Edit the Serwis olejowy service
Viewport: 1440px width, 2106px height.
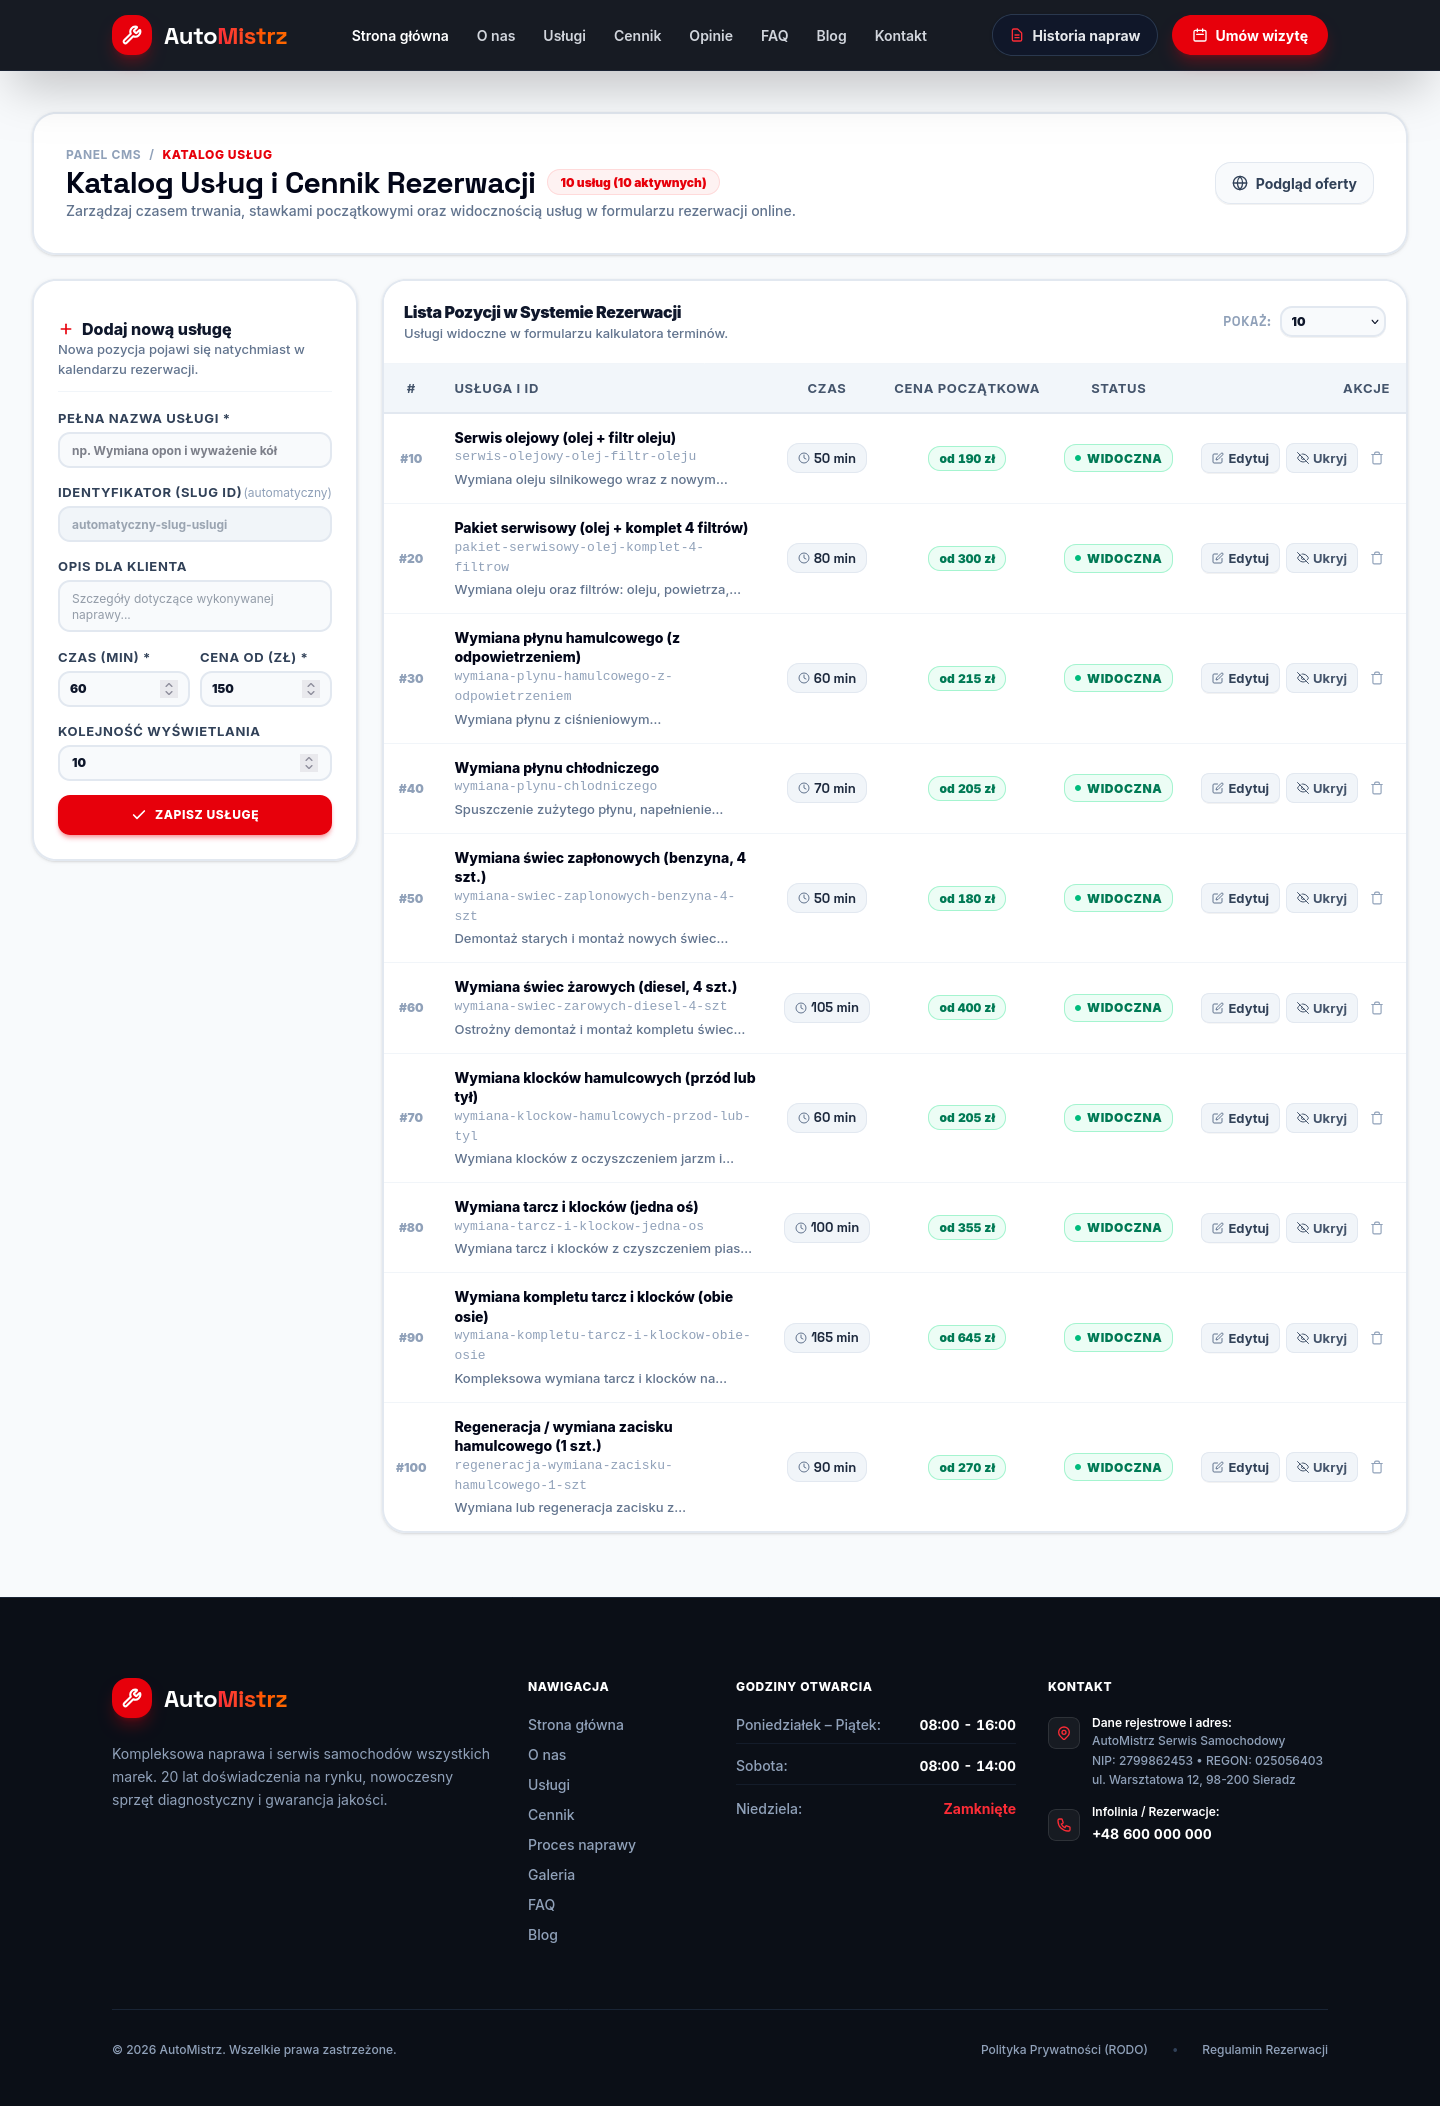(x=1240, y=458)
